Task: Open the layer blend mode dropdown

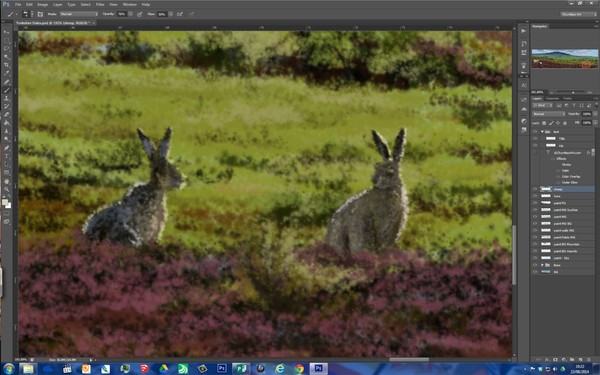Action: tap(549, 114)
